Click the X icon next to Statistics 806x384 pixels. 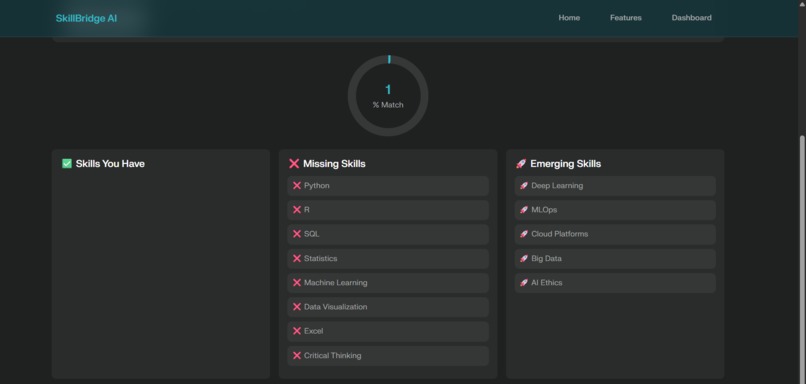tap(297, 259)
